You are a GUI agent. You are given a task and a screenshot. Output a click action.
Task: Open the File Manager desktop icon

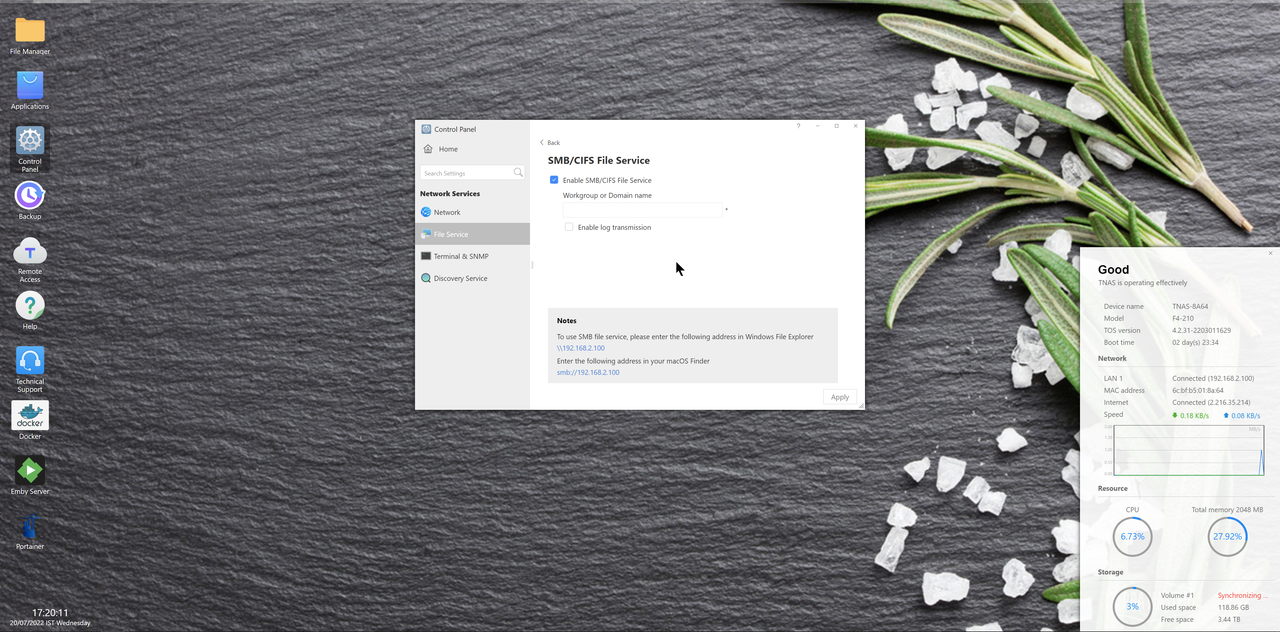pyautogui.click(x=30, y=30)
